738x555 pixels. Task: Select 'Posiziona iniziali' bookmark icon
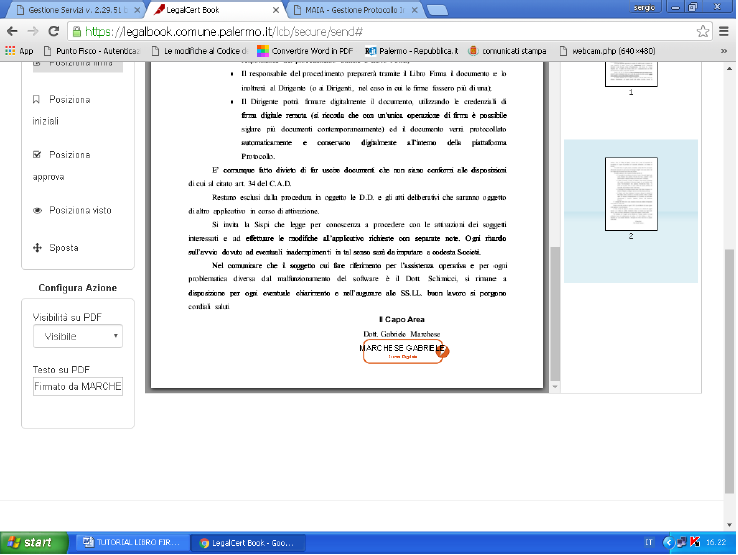tap(37, 100)
